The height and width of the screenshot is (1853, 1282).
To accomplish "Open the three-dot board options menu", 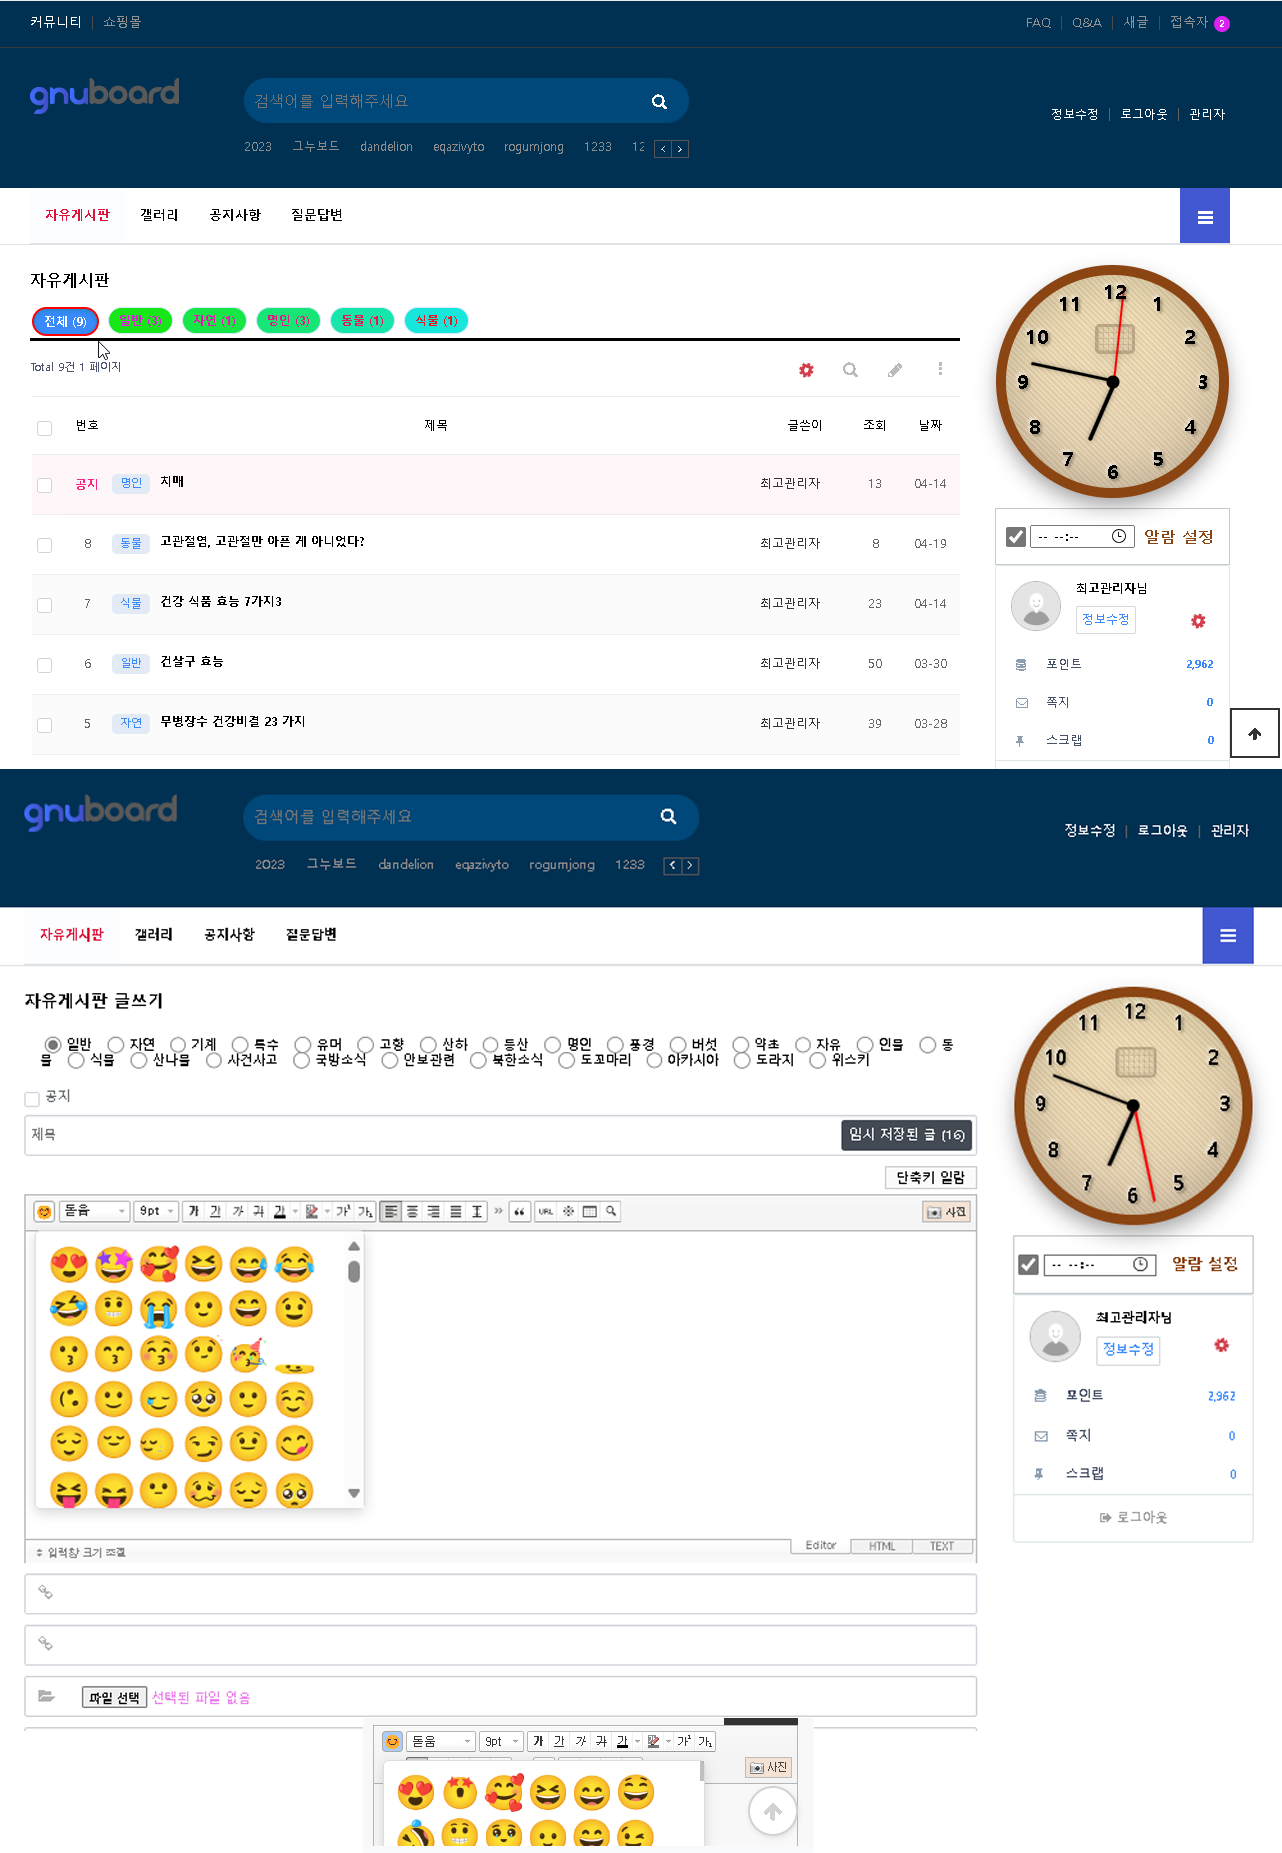I will tap(940, 370).
